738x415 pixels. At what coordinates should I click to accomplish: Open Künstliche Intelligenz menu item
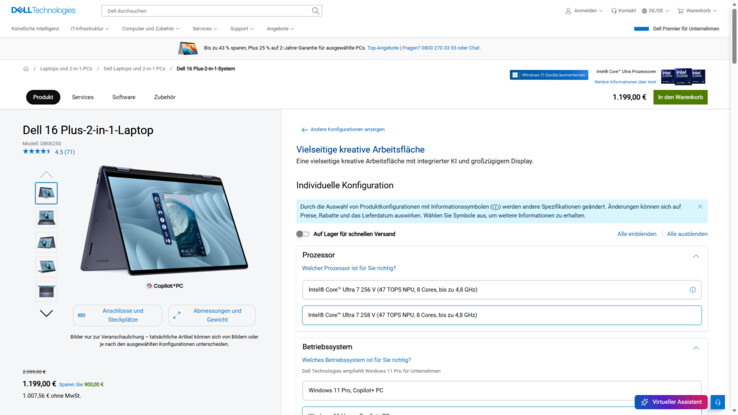click(x=35, y=29)
